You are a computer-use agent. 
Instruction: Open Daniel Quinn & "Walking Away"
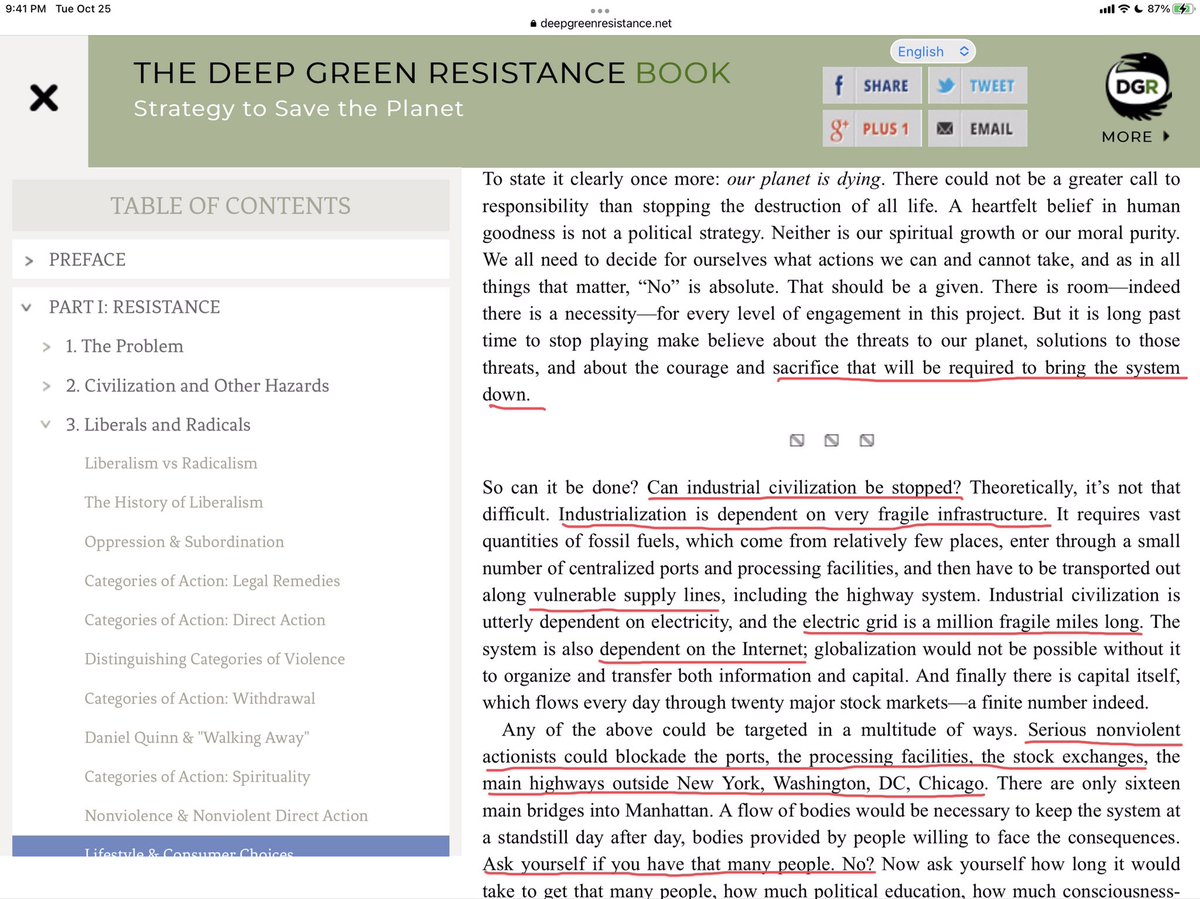pos(196,738)
